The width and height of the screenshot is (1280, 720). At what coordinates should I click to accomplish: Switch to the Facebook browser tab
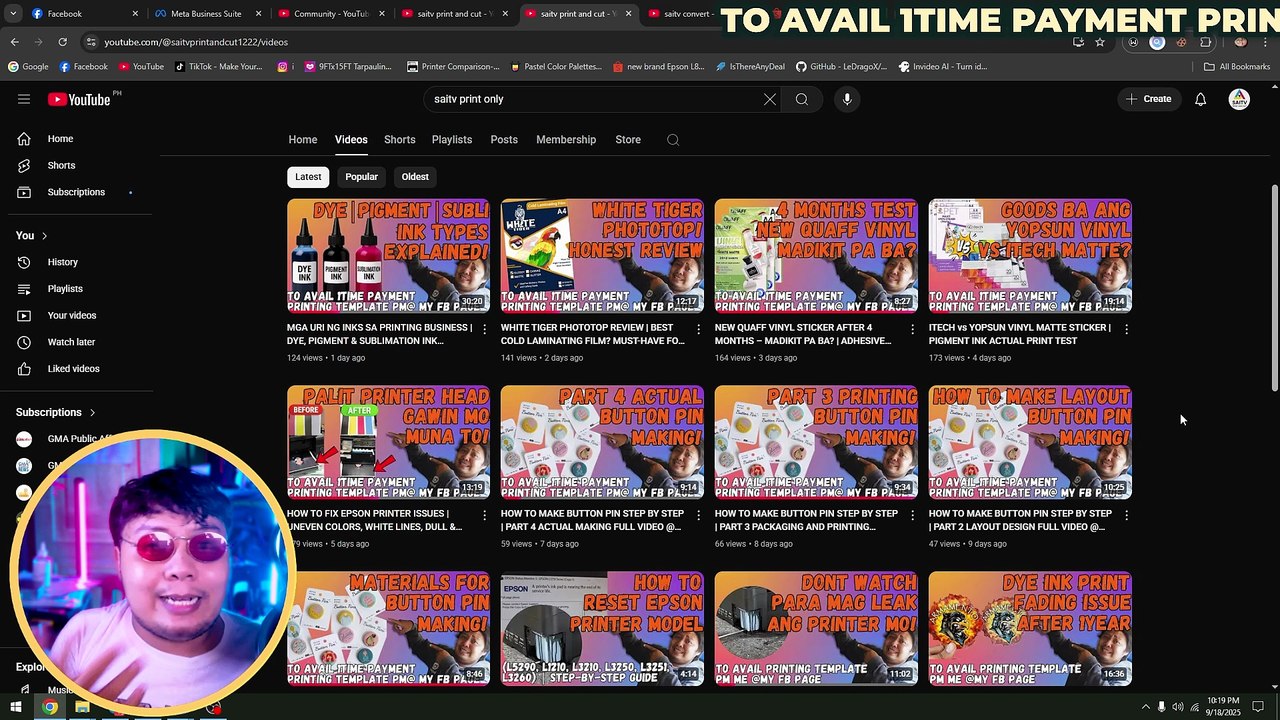click(x=83, y=14)
